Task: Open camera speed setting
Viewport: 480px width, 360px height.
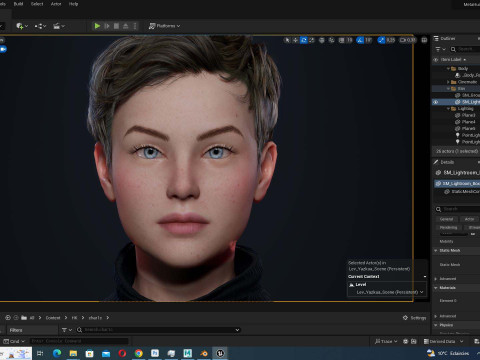Action: pyautogui.click(x=408, y=40)
